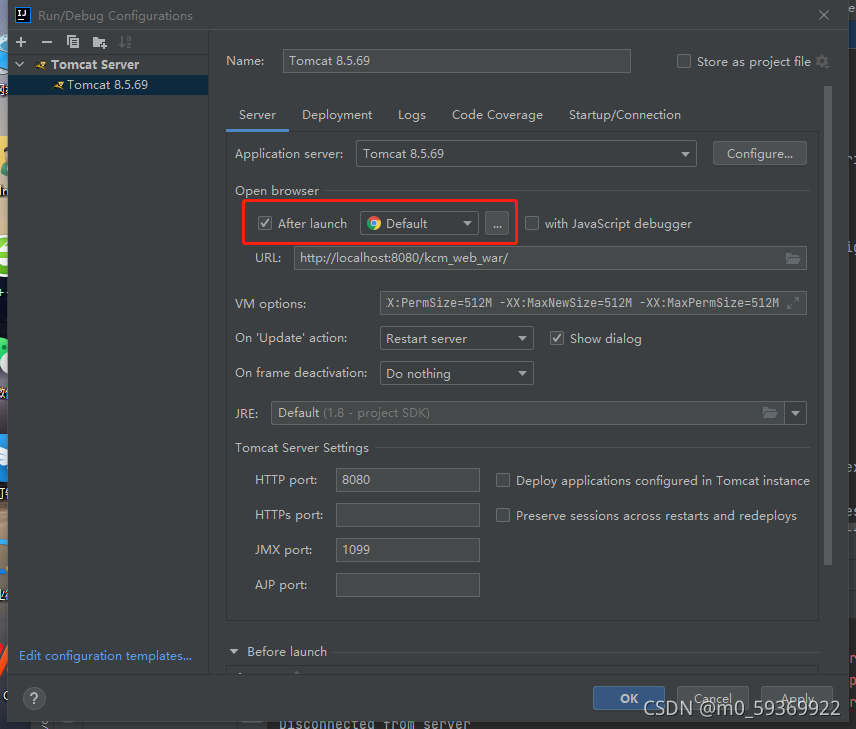Enable with JavaScript debugger

tap(532, 223)
